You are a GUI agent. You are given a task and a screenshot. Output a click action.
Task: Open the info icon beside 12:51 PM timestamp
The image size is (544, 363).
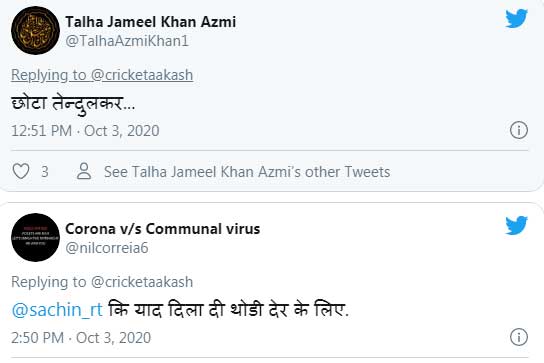tap(519, 130)
